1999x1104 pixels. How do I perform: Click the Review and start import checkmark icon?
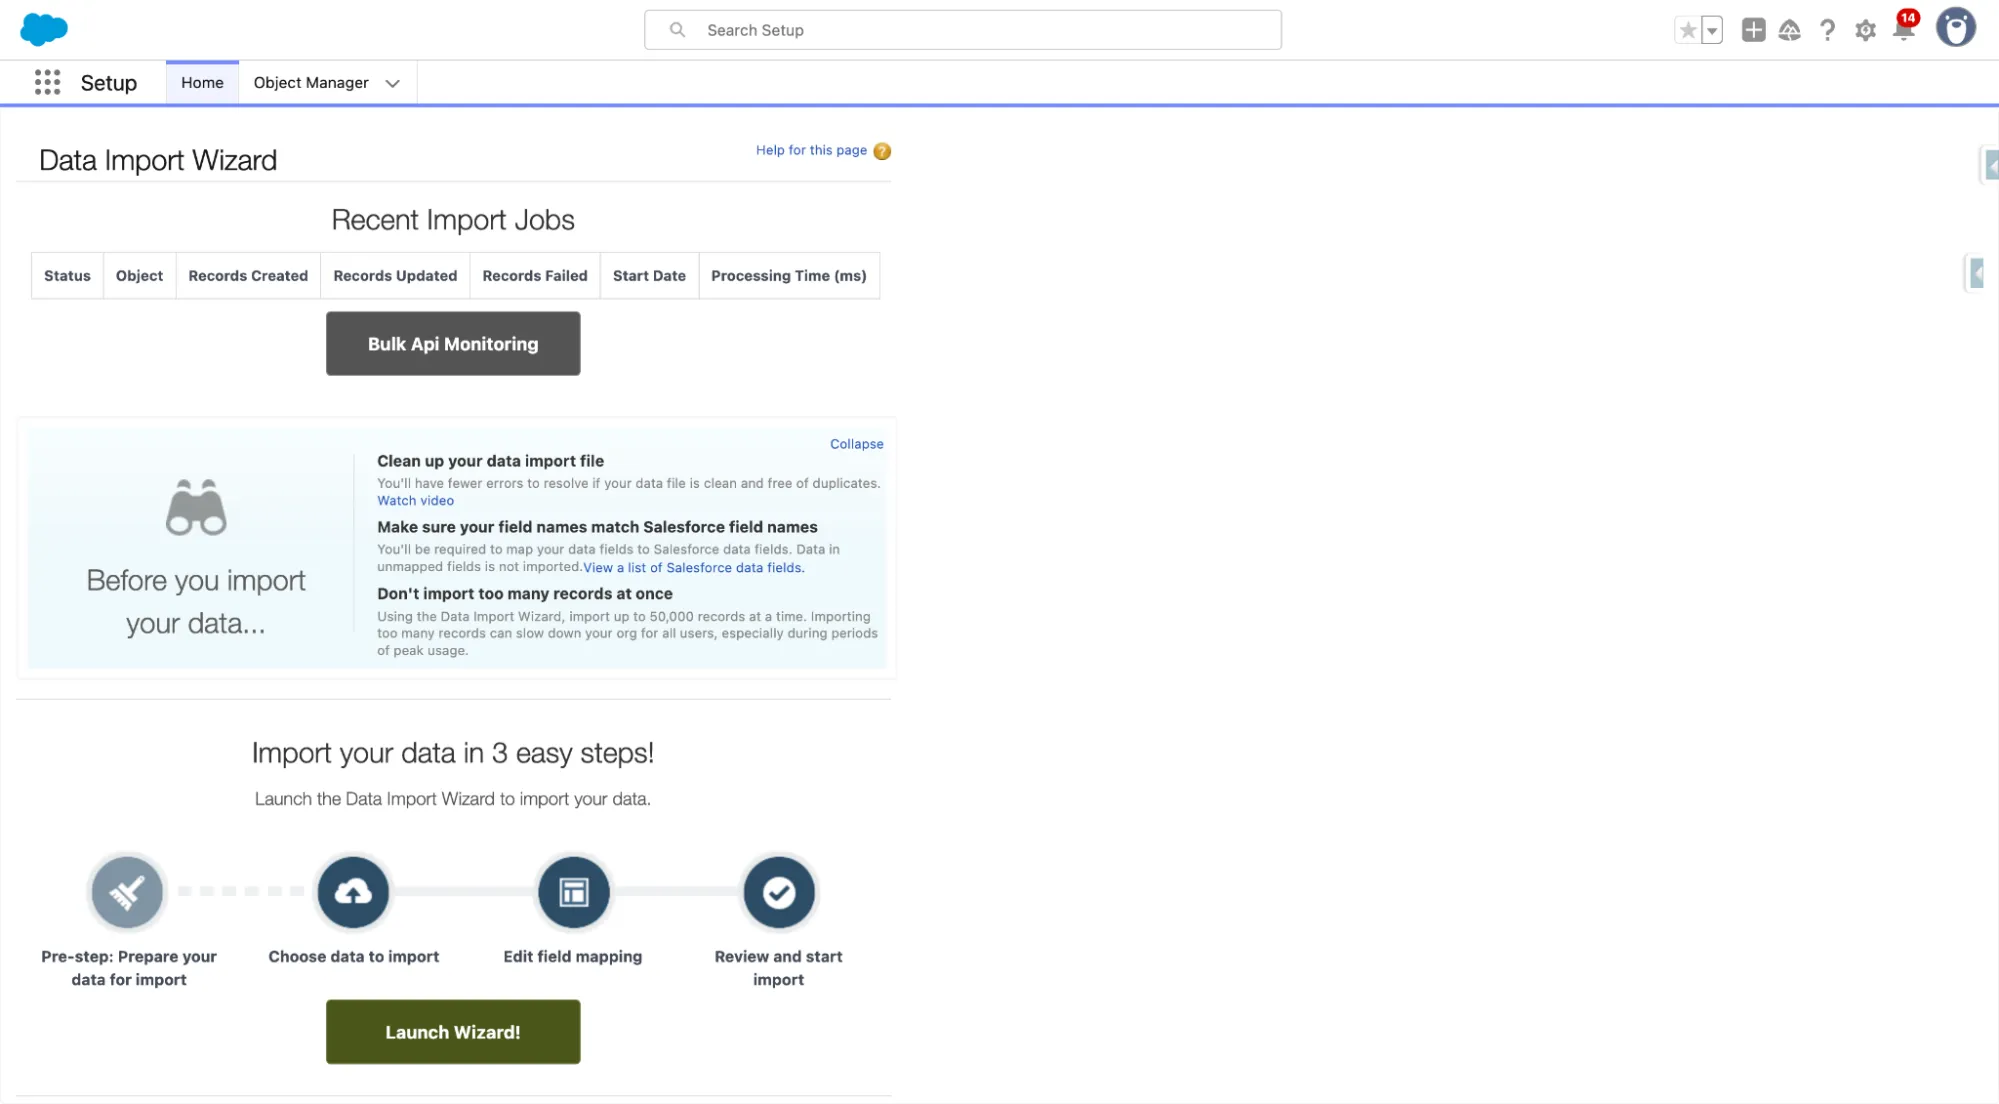779,891
